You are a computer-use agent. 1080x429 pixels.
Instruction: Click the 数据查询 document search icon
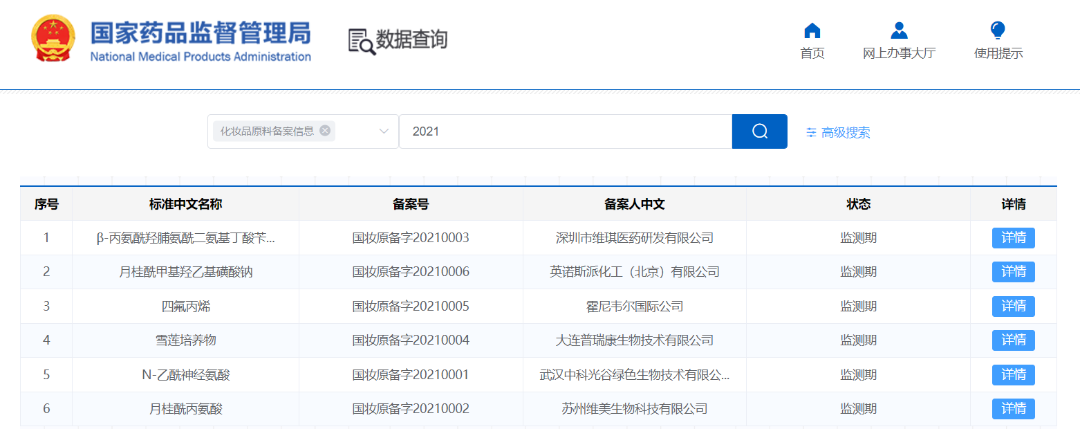[x=360, y=41]
